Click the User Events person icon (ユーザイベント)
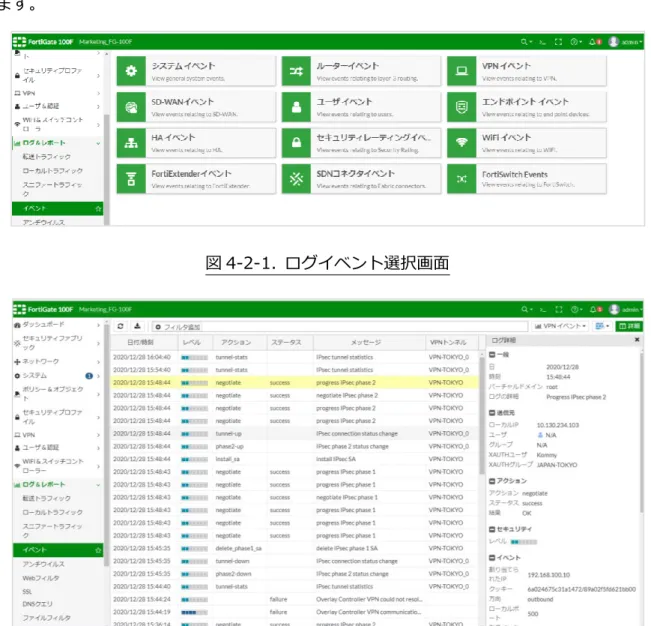This screenshot has height=626, width=651. pos(296,107)
